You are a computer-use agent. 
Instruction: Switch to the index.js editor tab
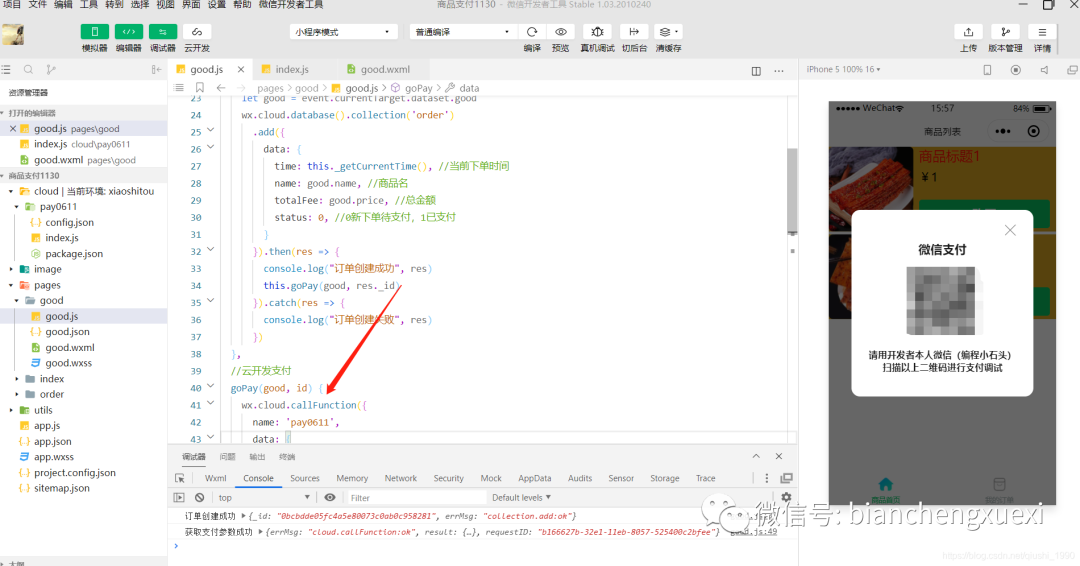[x=292, y=70]
